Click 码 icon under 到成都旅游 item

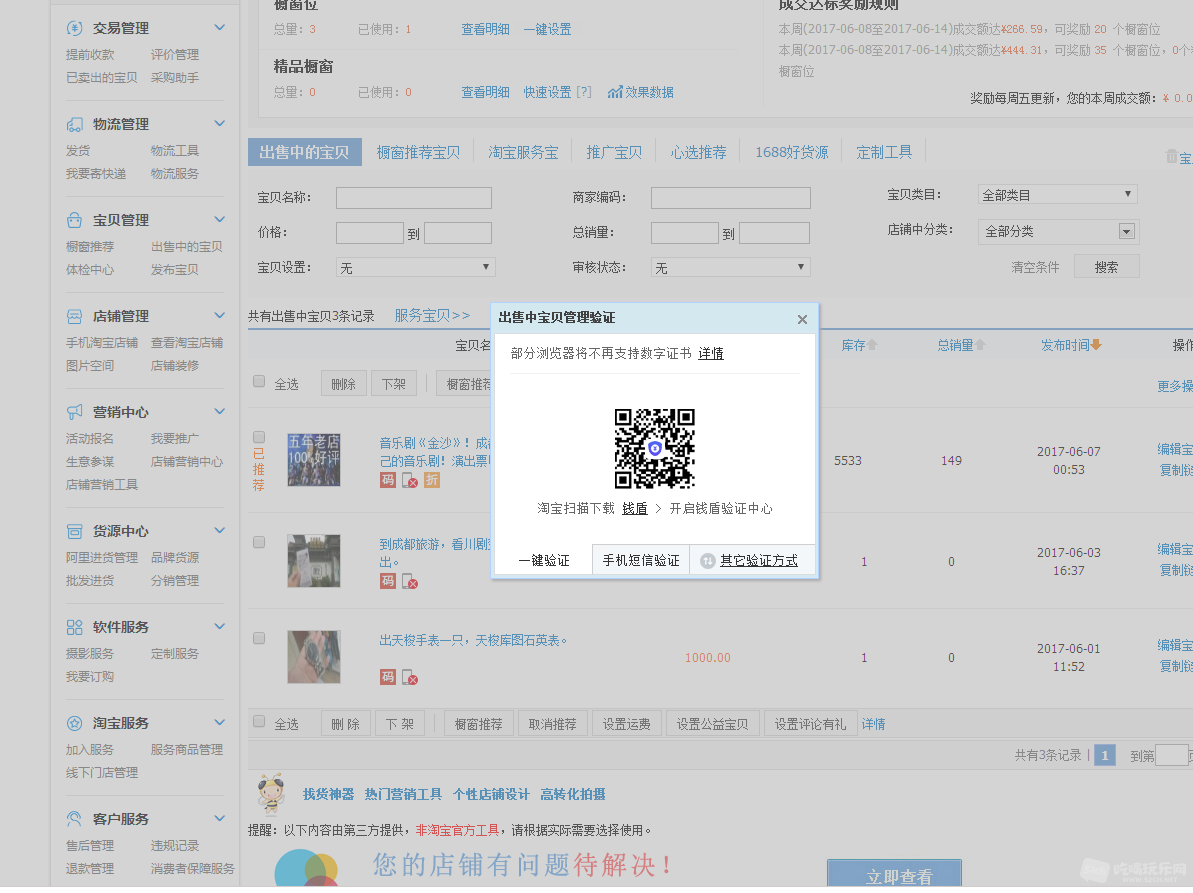click(388, 581)
